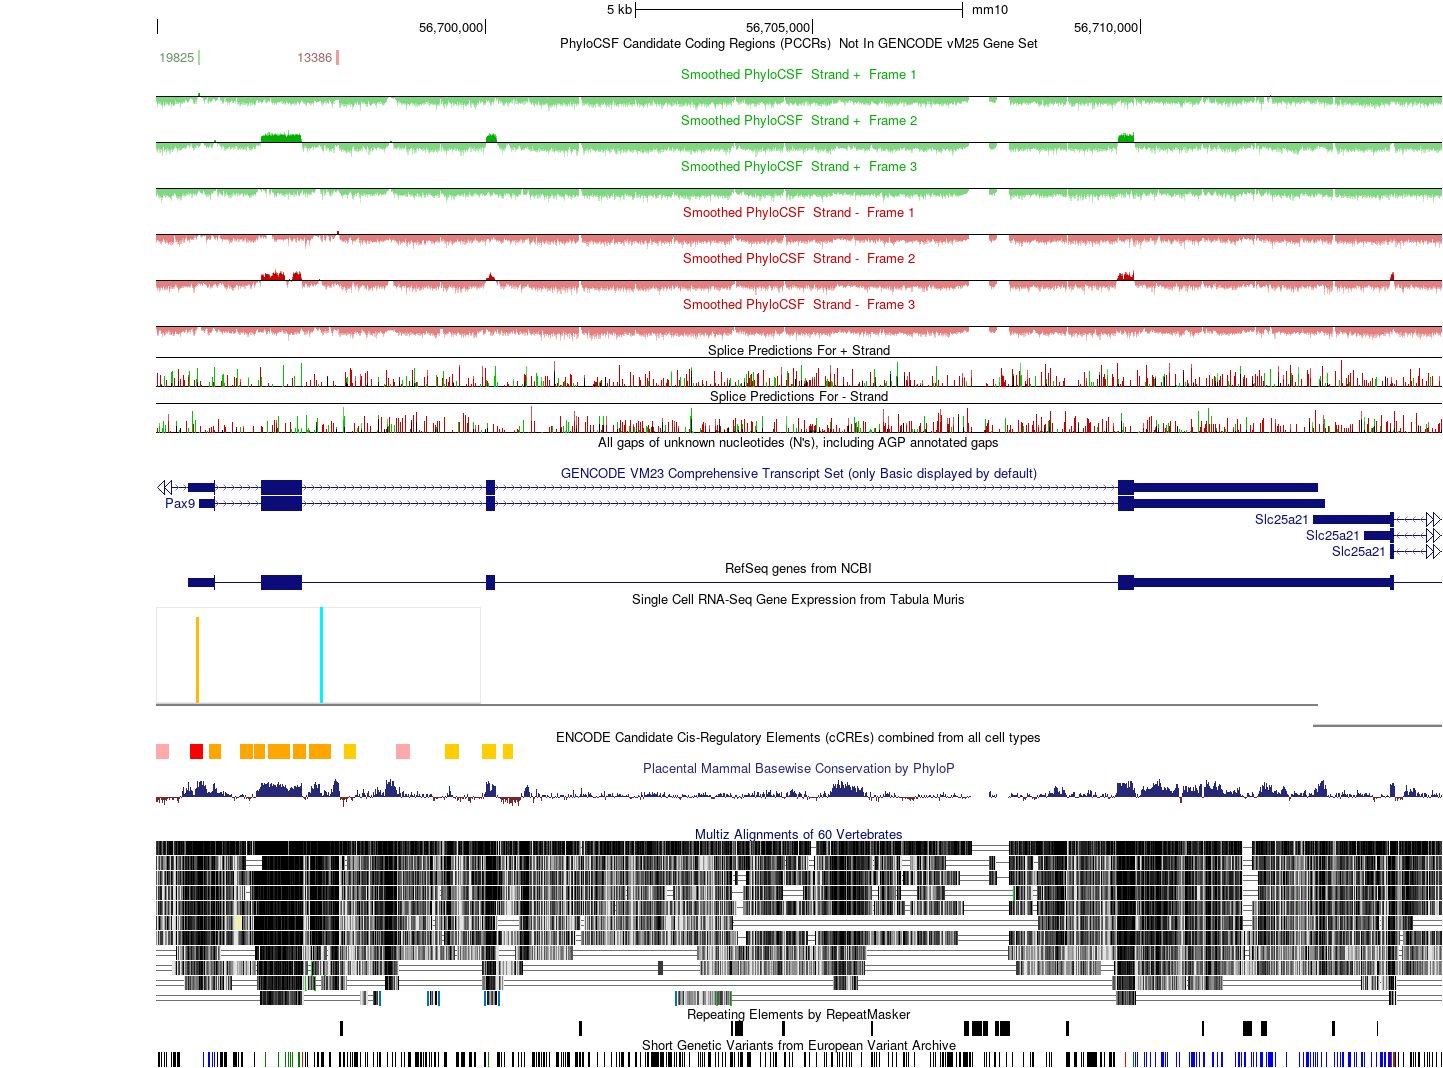Open Smoothed PhyloCSF Strand - Frame 3 title
The image size is (1443, 1068).
[x=798, y=304]
